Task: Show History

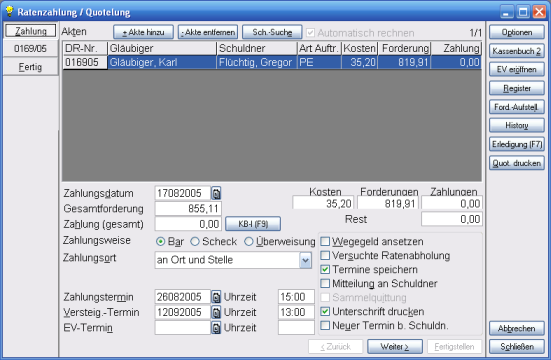Action: tap(517, 126)
